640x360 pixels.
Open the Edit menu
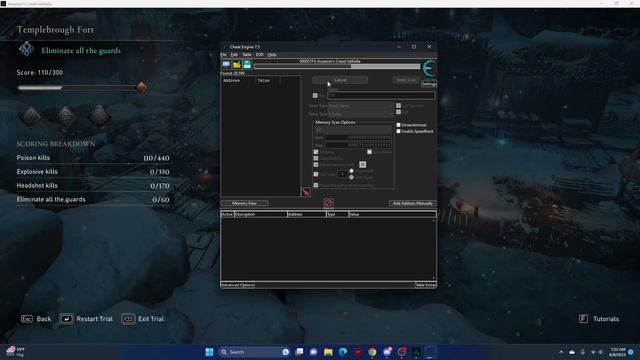tap(234, 55)
